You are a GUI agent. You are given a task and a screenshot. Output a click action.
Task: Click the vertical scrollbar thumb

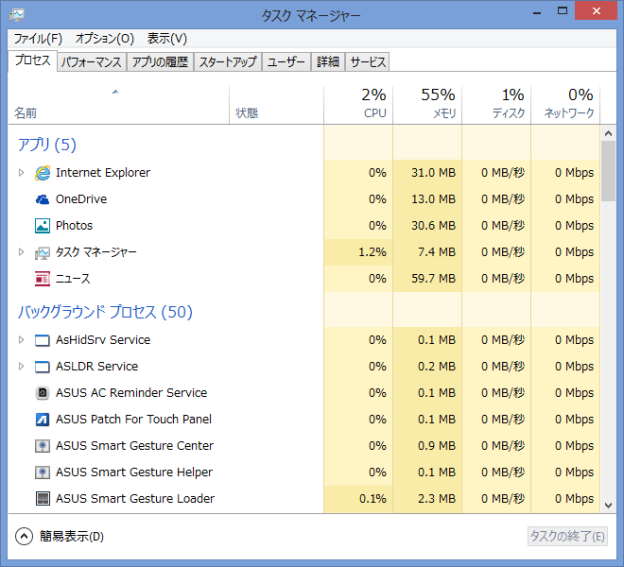point(608,171)
